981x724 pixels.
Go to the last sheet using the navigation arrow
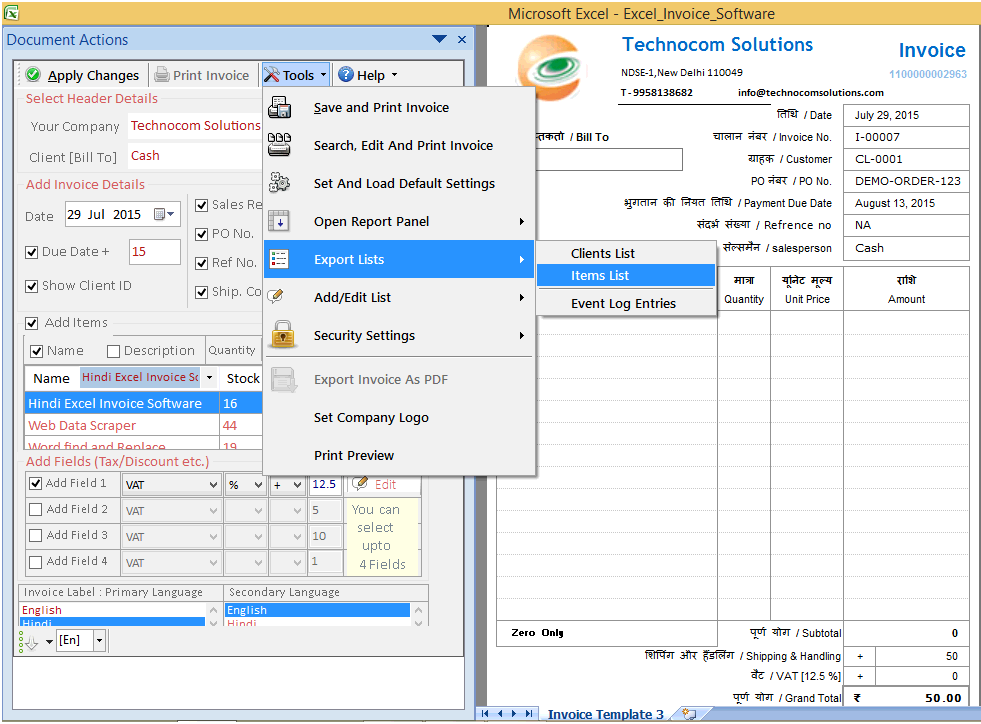tap(529, 713)
